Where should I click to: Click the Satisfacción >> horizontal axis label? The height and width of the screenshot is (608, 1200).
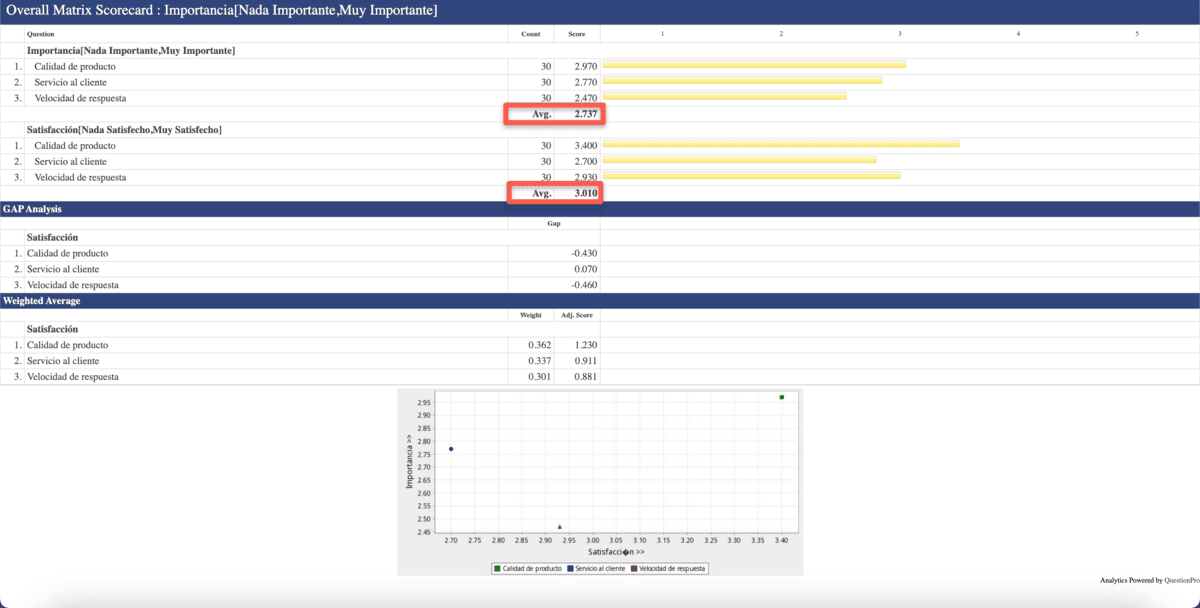click(616, 552)
